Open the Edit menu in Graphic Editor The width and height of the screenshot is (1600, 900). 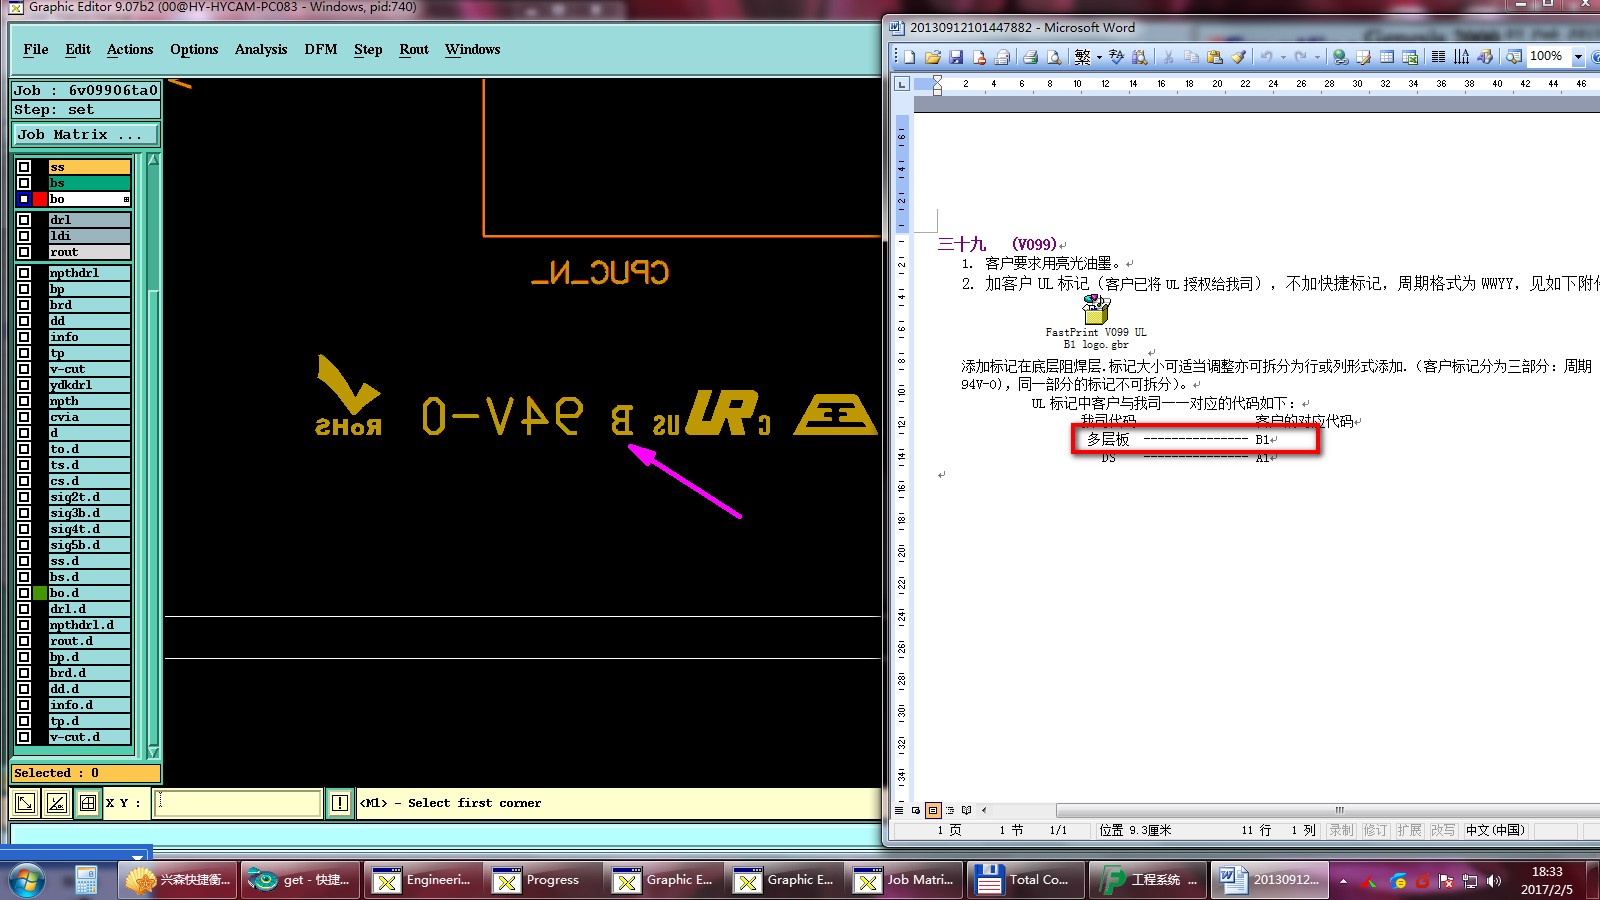coord(78,49)
